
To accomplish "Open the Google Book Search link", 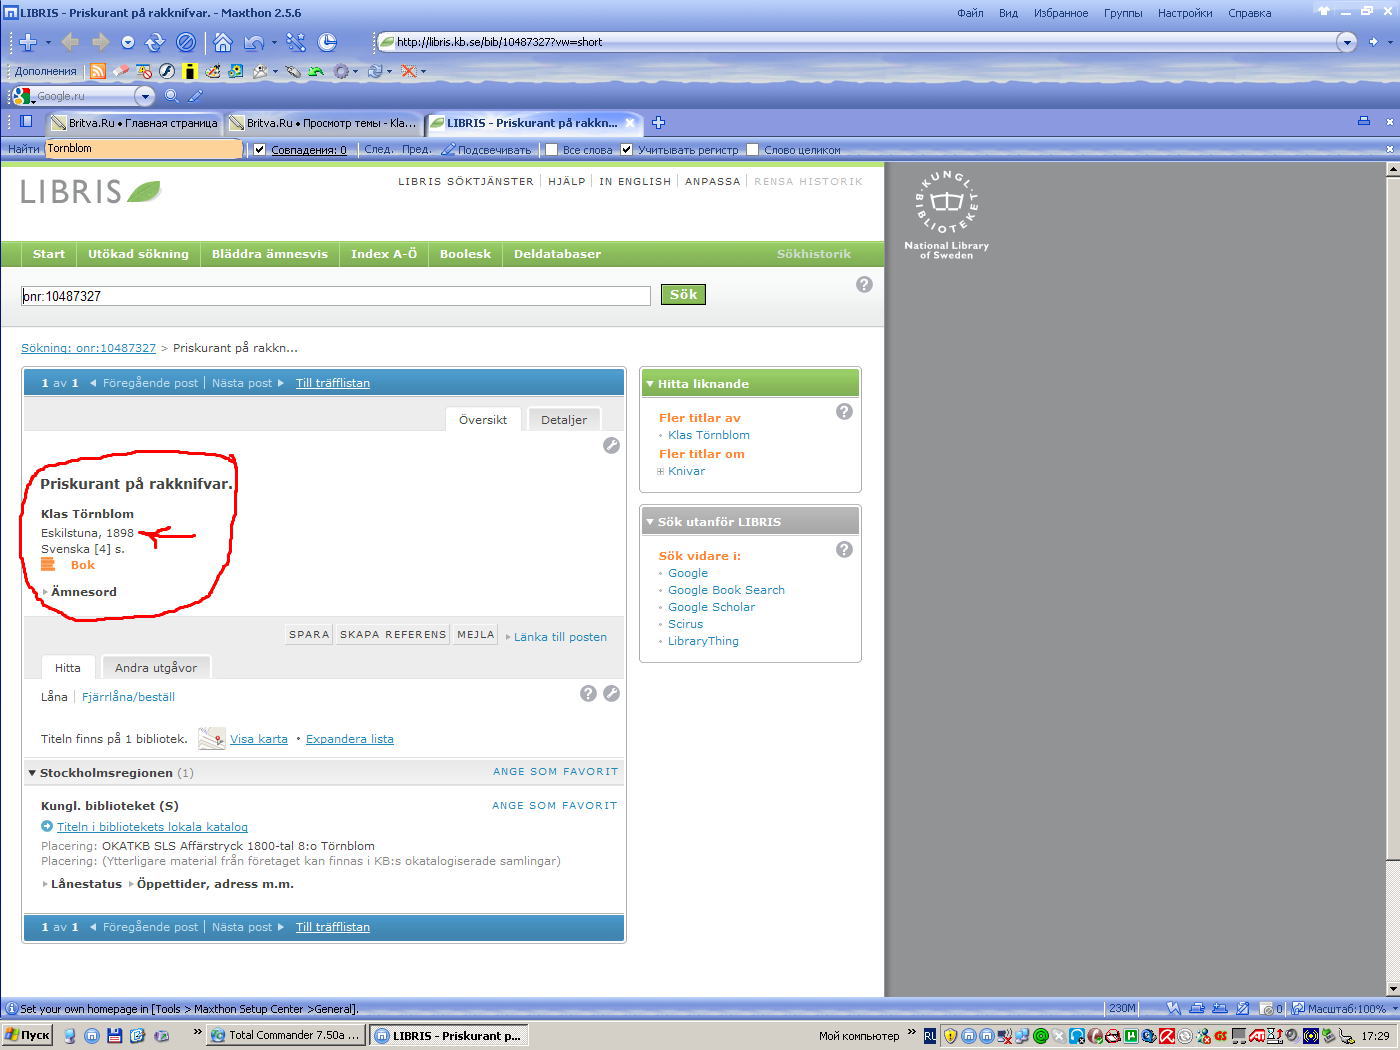I will [x=726, y=590].
